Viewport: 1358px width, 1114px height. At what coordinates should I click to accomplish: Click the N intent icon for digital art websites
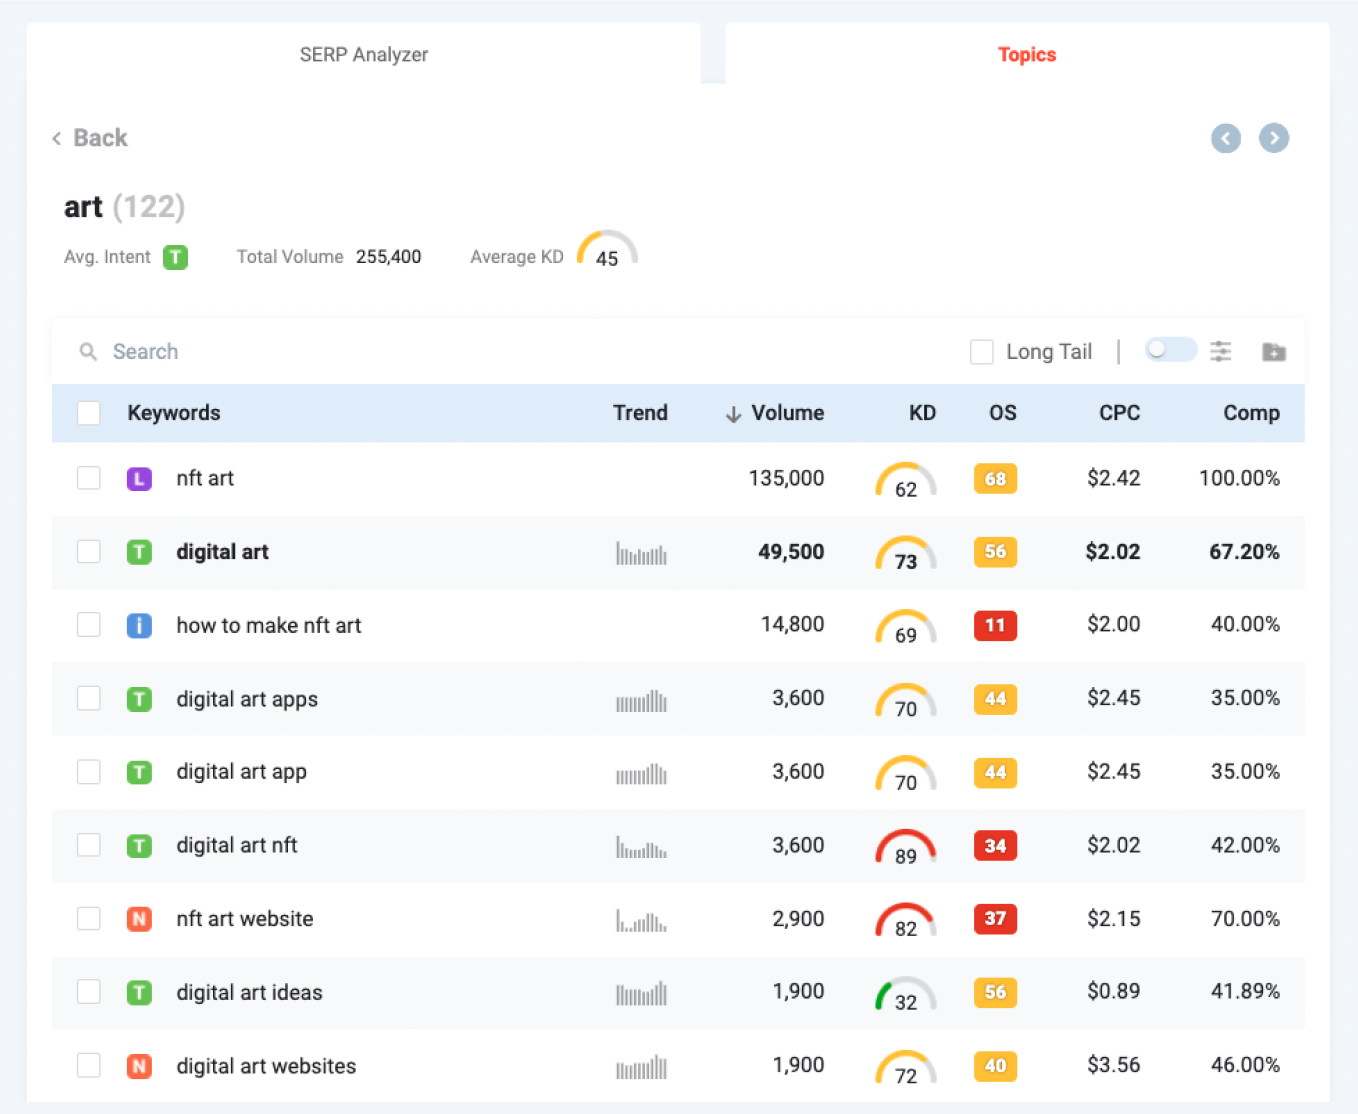pyautogui.click(x=140, y=1066)
